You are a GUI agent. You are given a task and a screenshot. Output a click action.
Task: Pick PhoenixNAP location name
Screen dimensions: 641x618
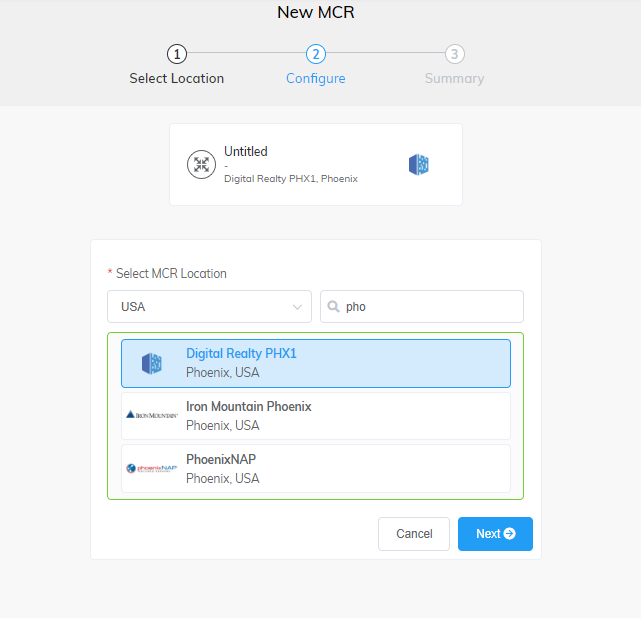point(221,459)
